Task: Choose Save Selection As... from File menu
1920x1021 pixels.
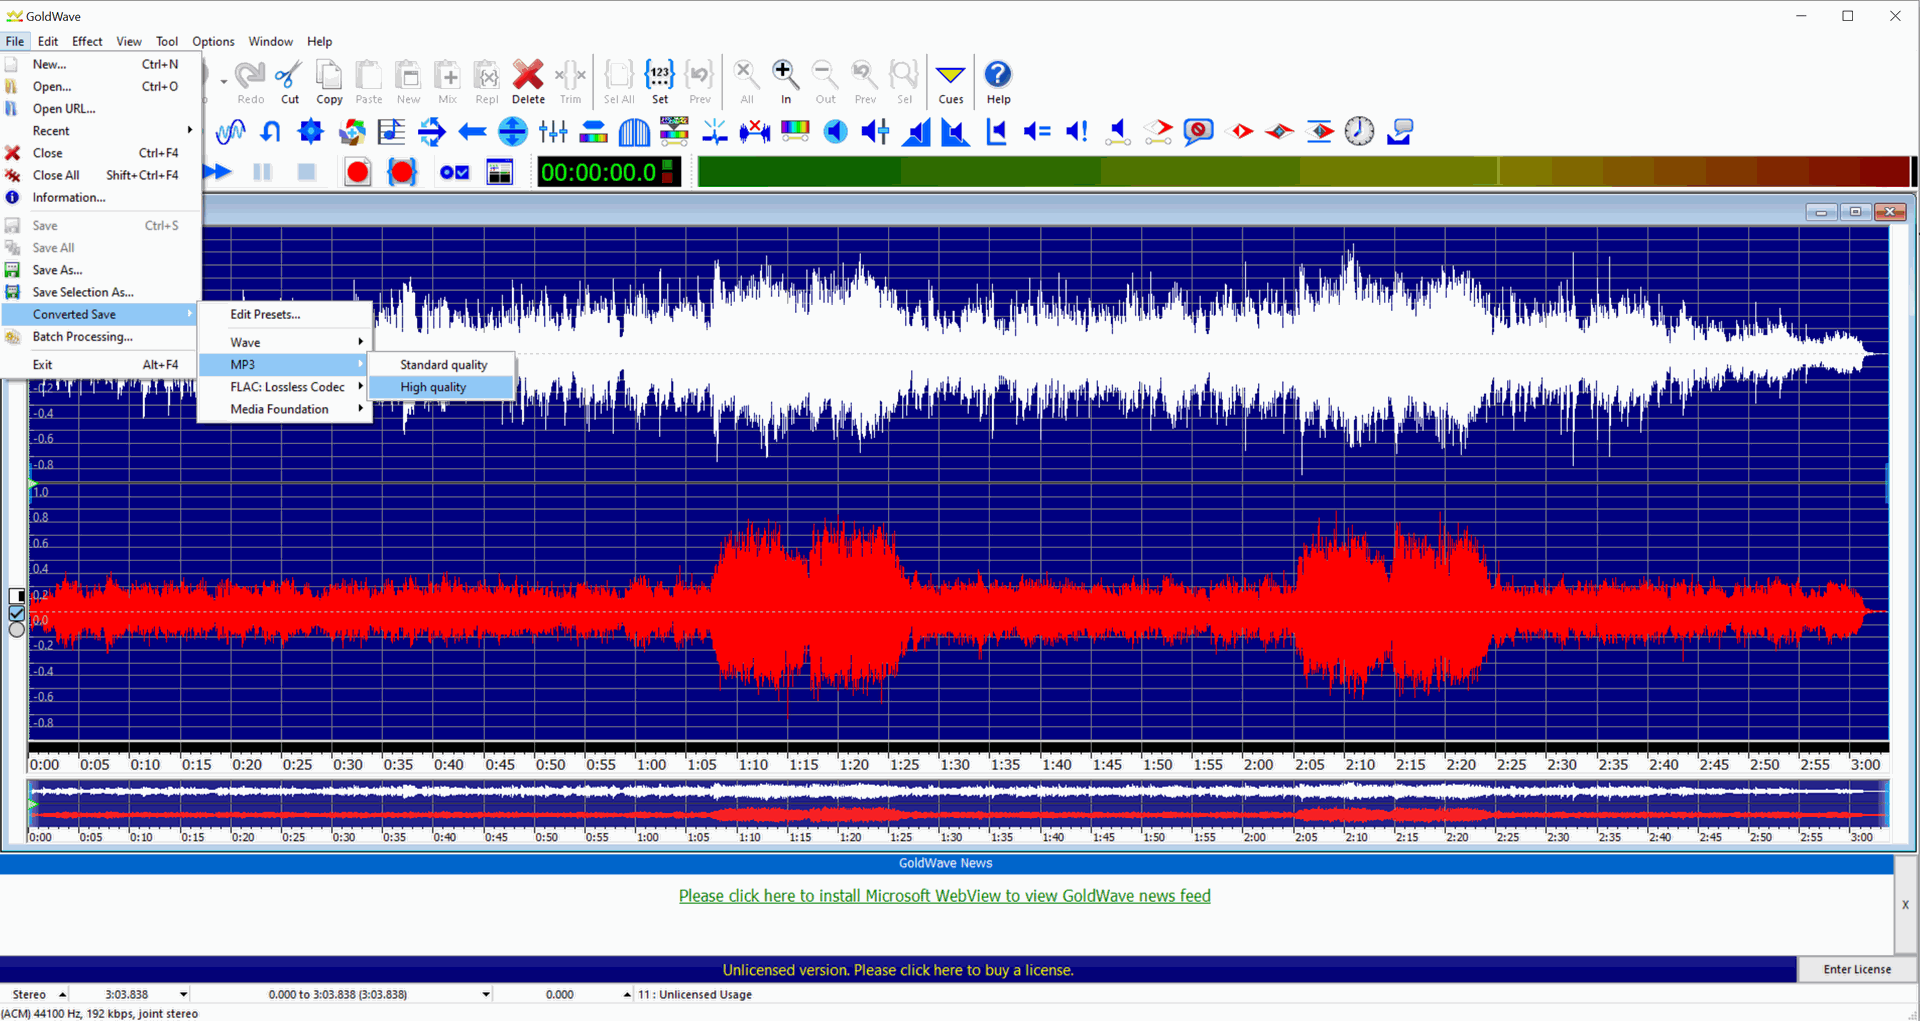Action: click(100, 292)
